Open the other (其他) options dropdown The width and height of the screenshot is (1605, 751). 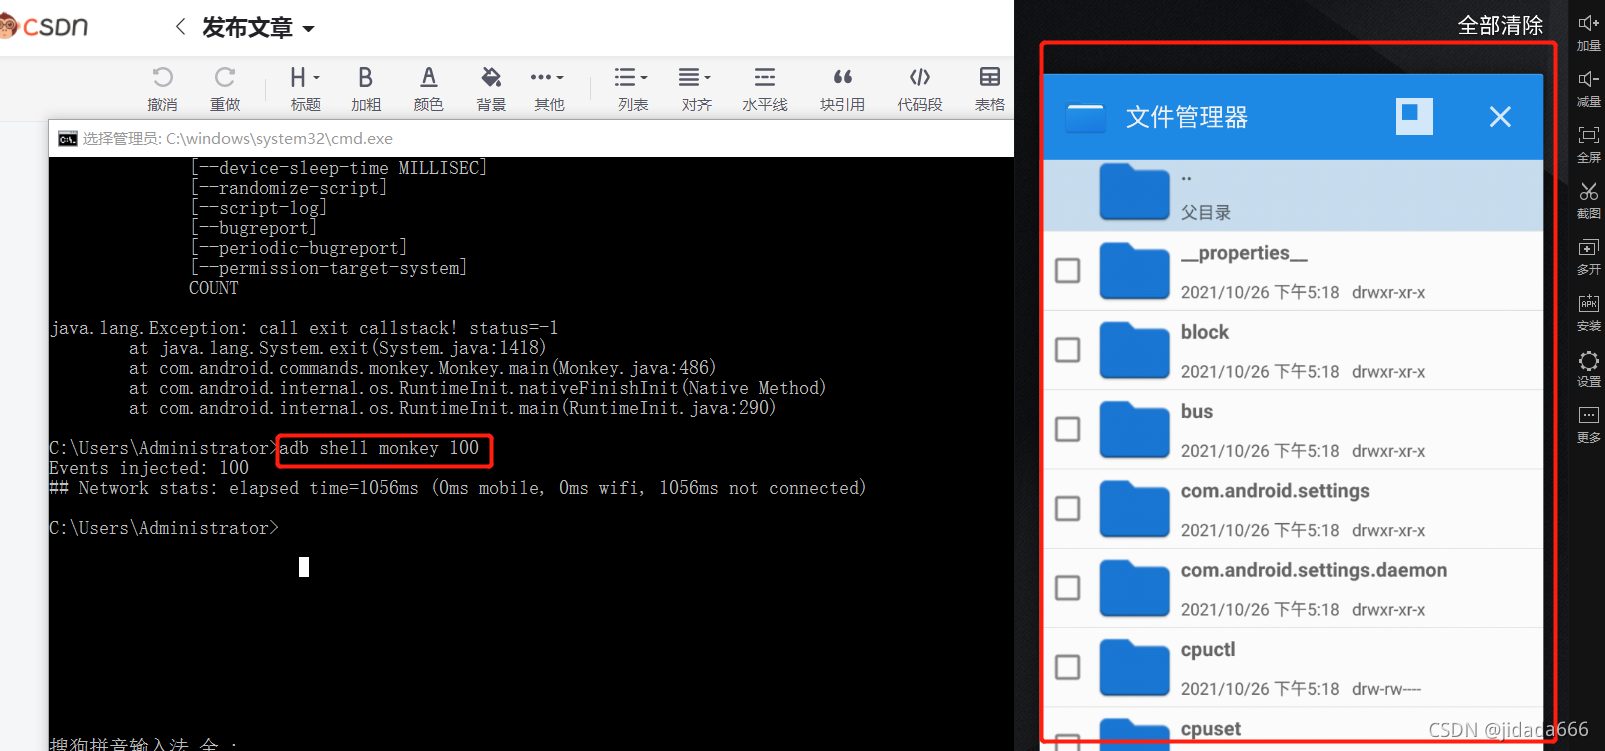(x=548, y=77)
